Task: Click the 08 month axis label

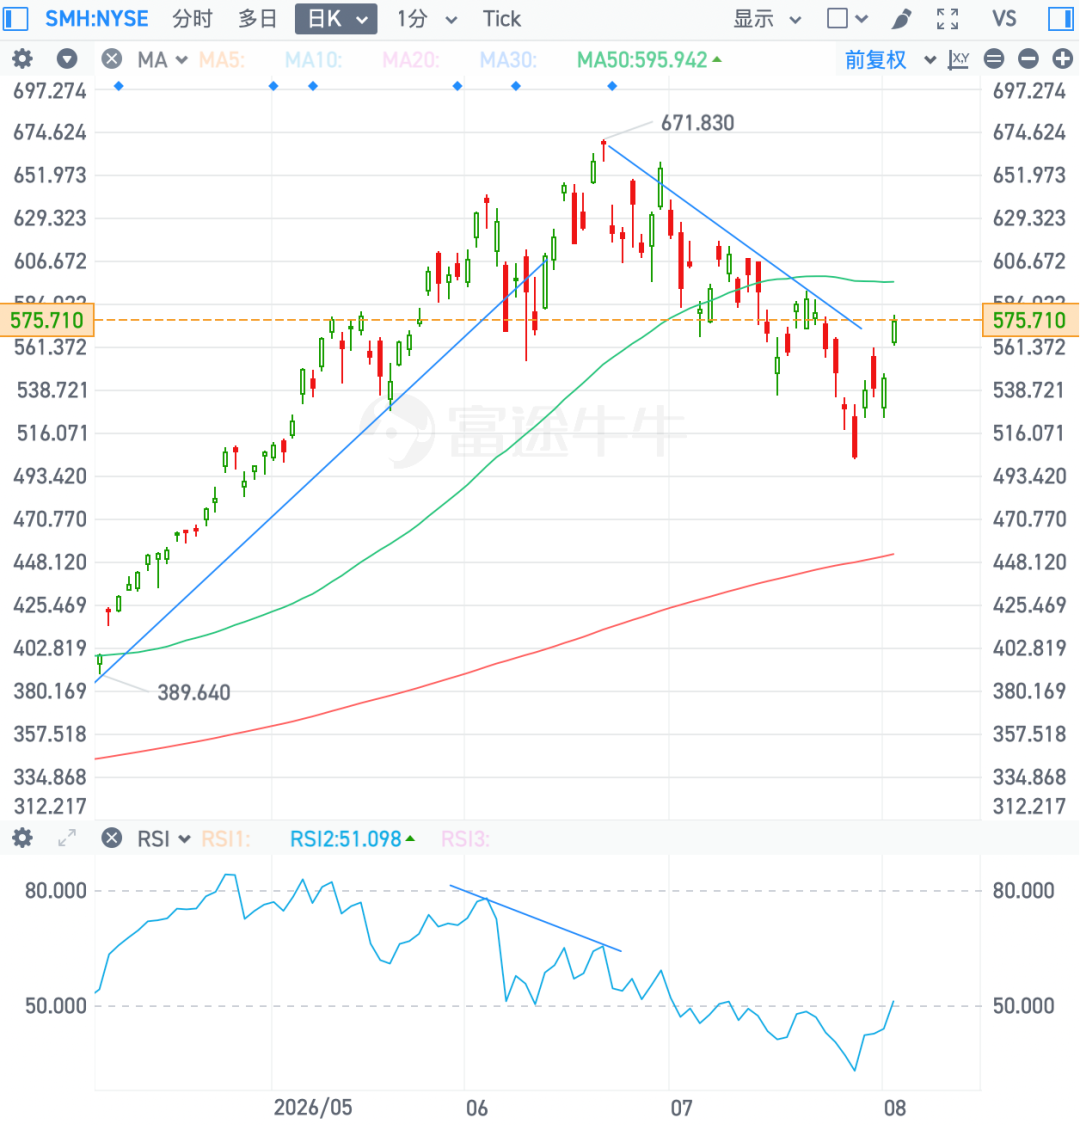Action: 895,1108
